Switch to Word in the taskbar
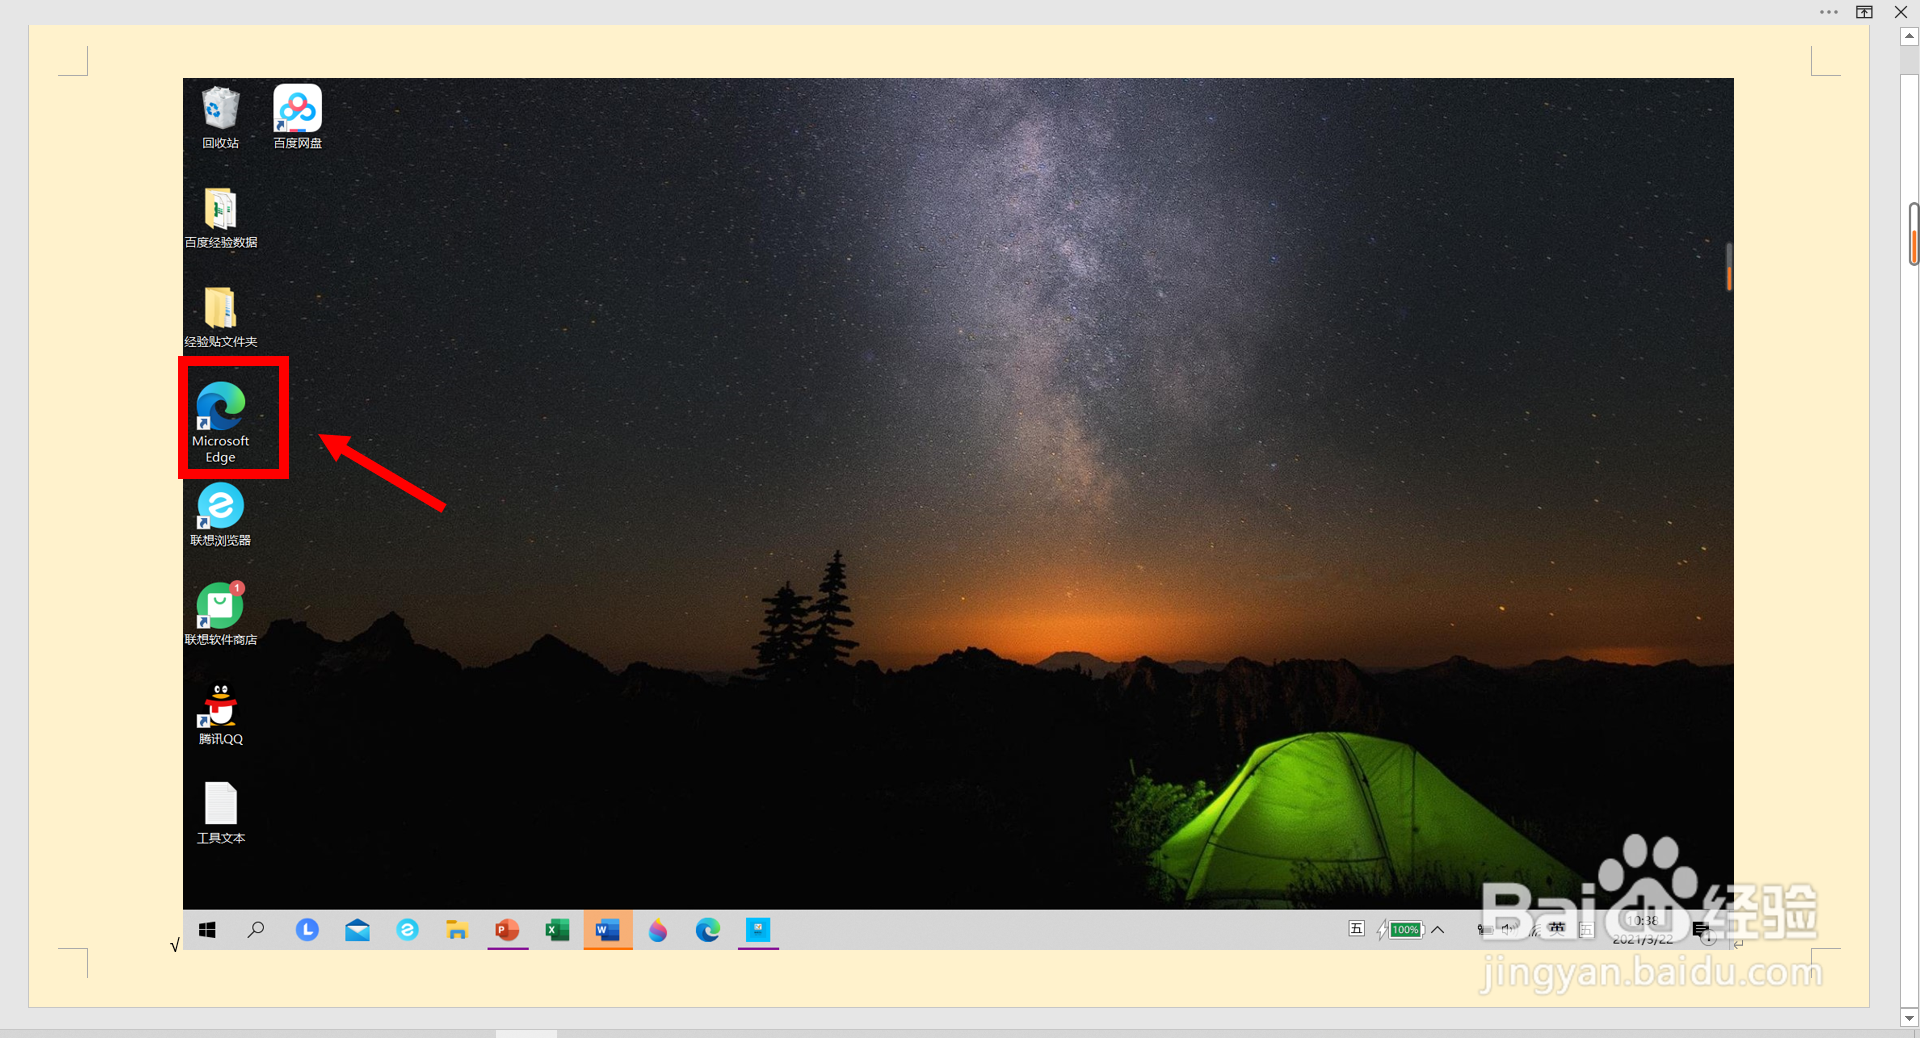The height and width of the screenshot is (1038, 1928). pos(608,930)
